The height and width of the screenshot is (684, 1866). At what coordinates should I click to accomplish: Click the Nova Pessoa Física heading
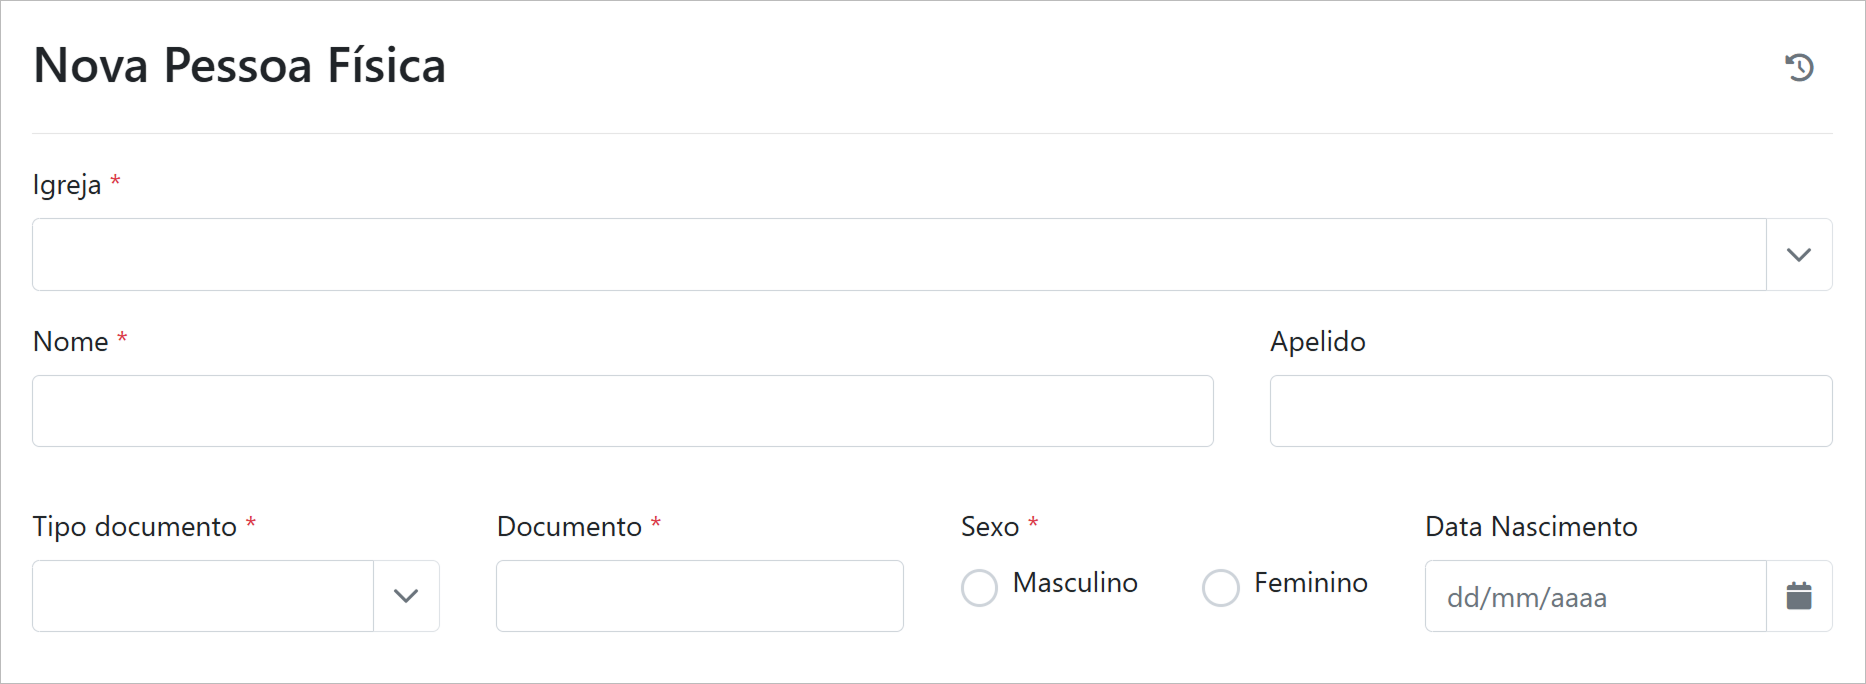click(240, 66)
